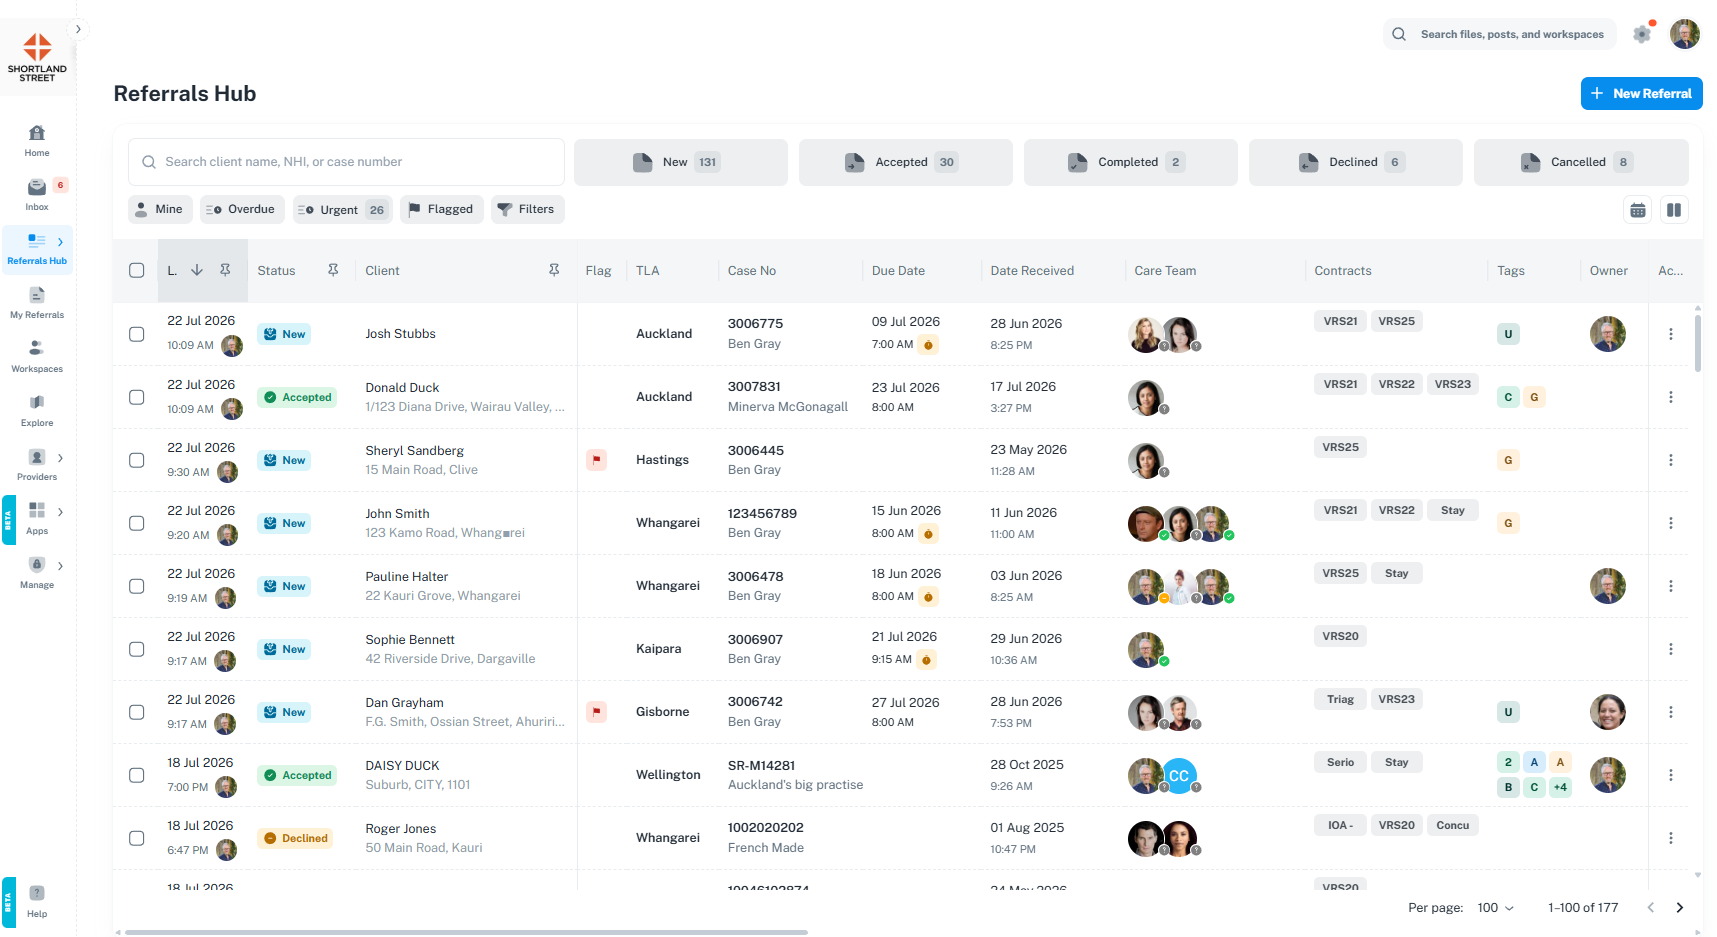1717x937 pixels.
Task: Select the Pauline Halter row checkbox
Action: click(137, 586)
